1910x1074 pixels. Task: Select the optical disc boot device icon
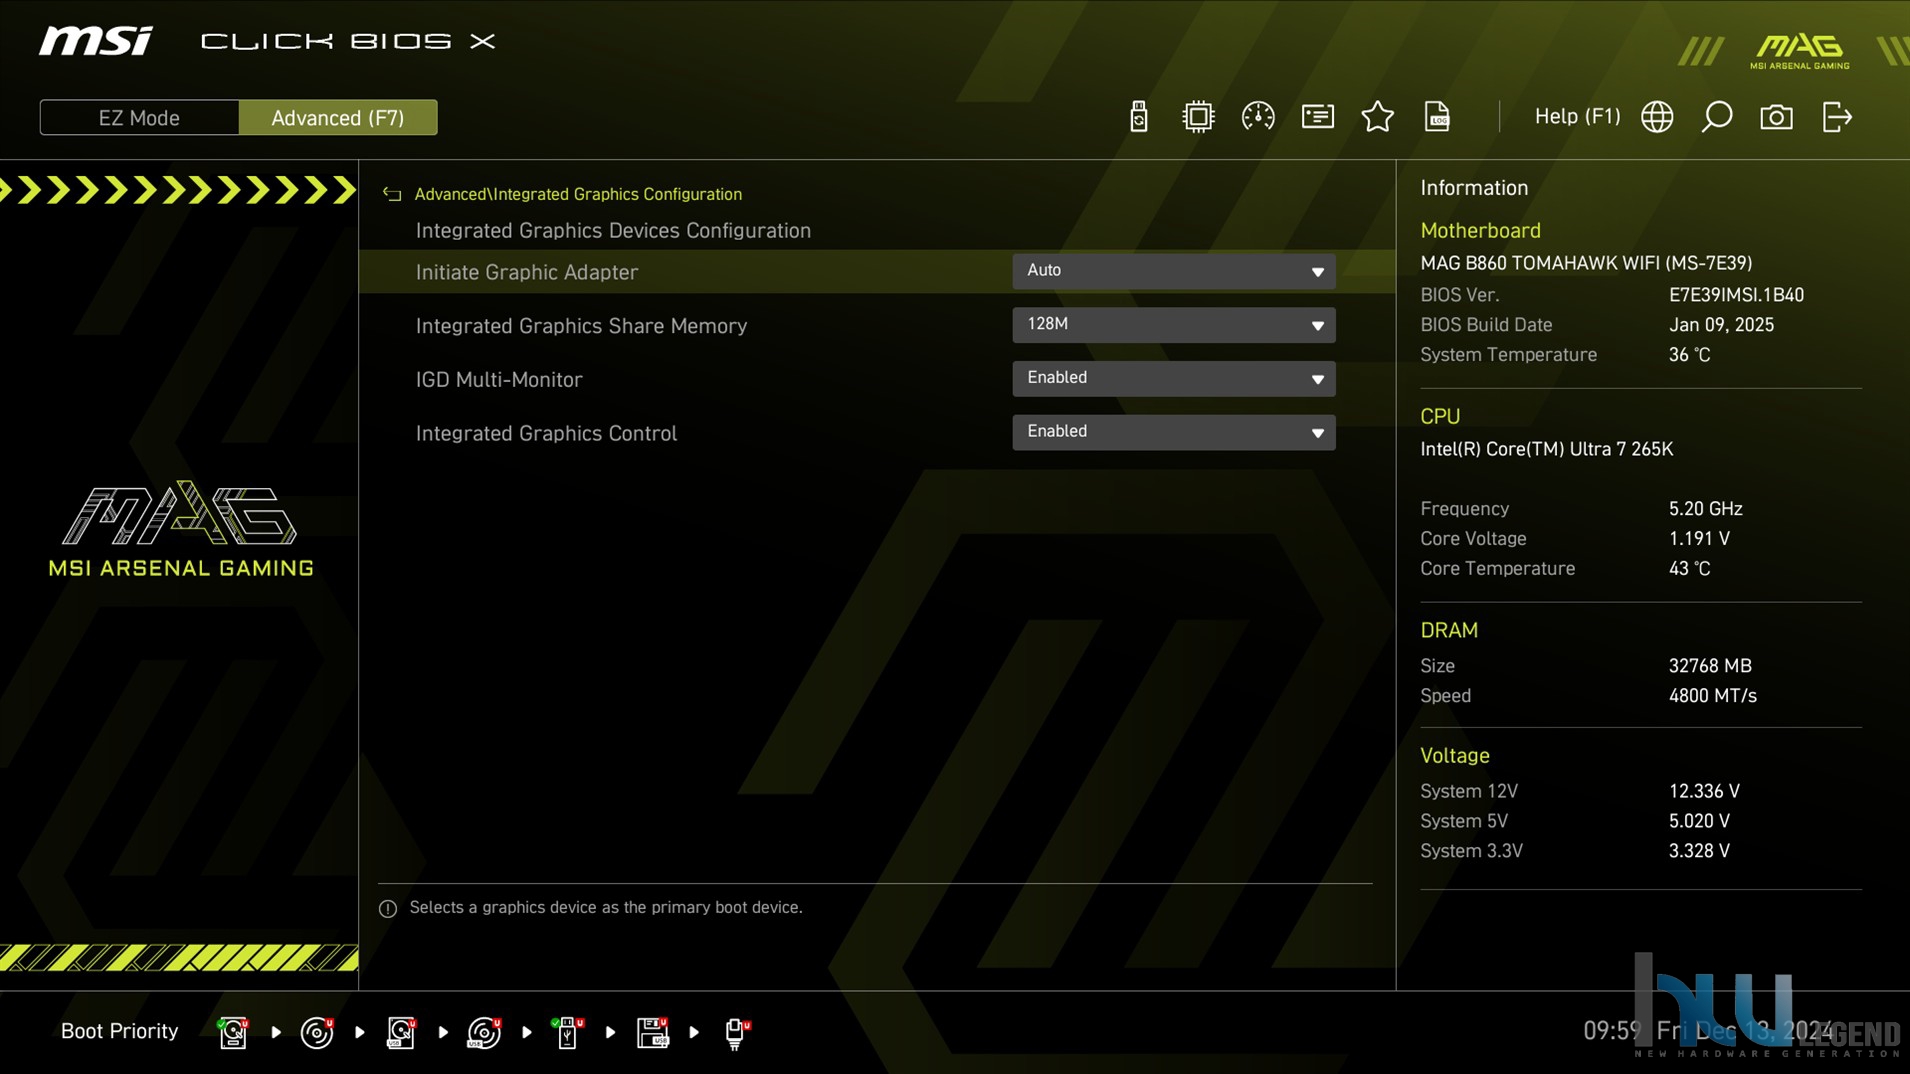point(317,1032)
